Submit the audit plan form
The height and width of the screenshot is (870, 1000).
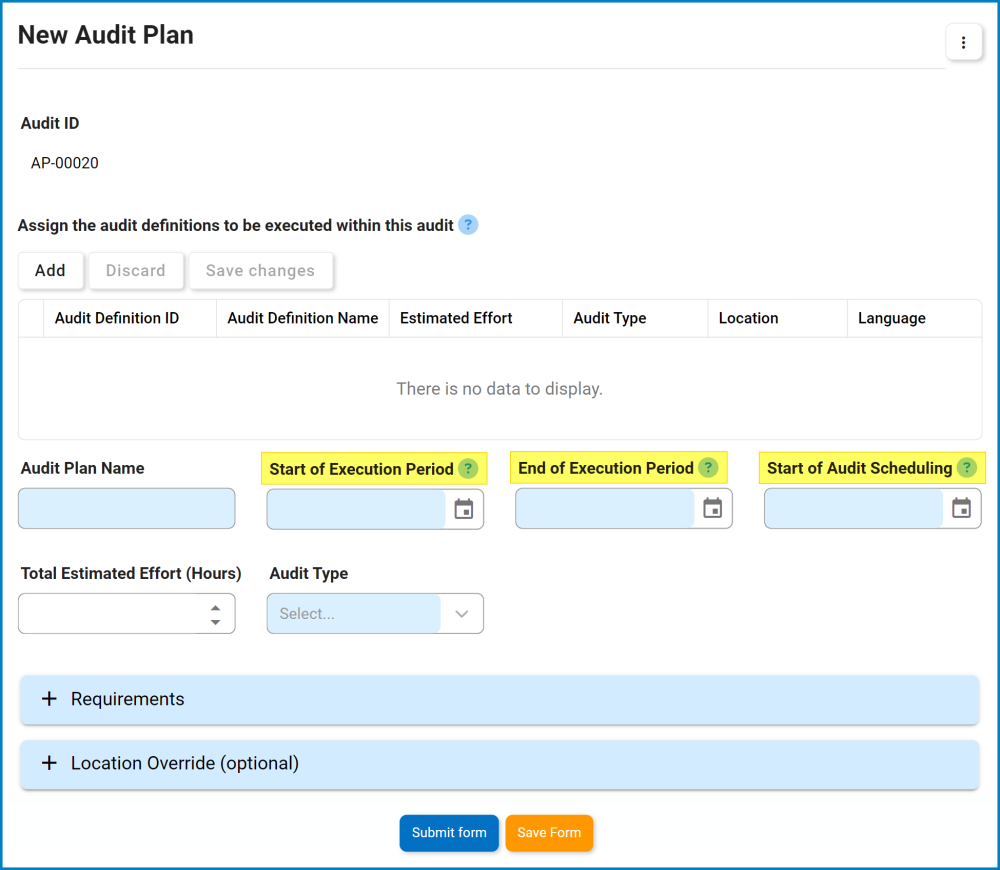448,832
